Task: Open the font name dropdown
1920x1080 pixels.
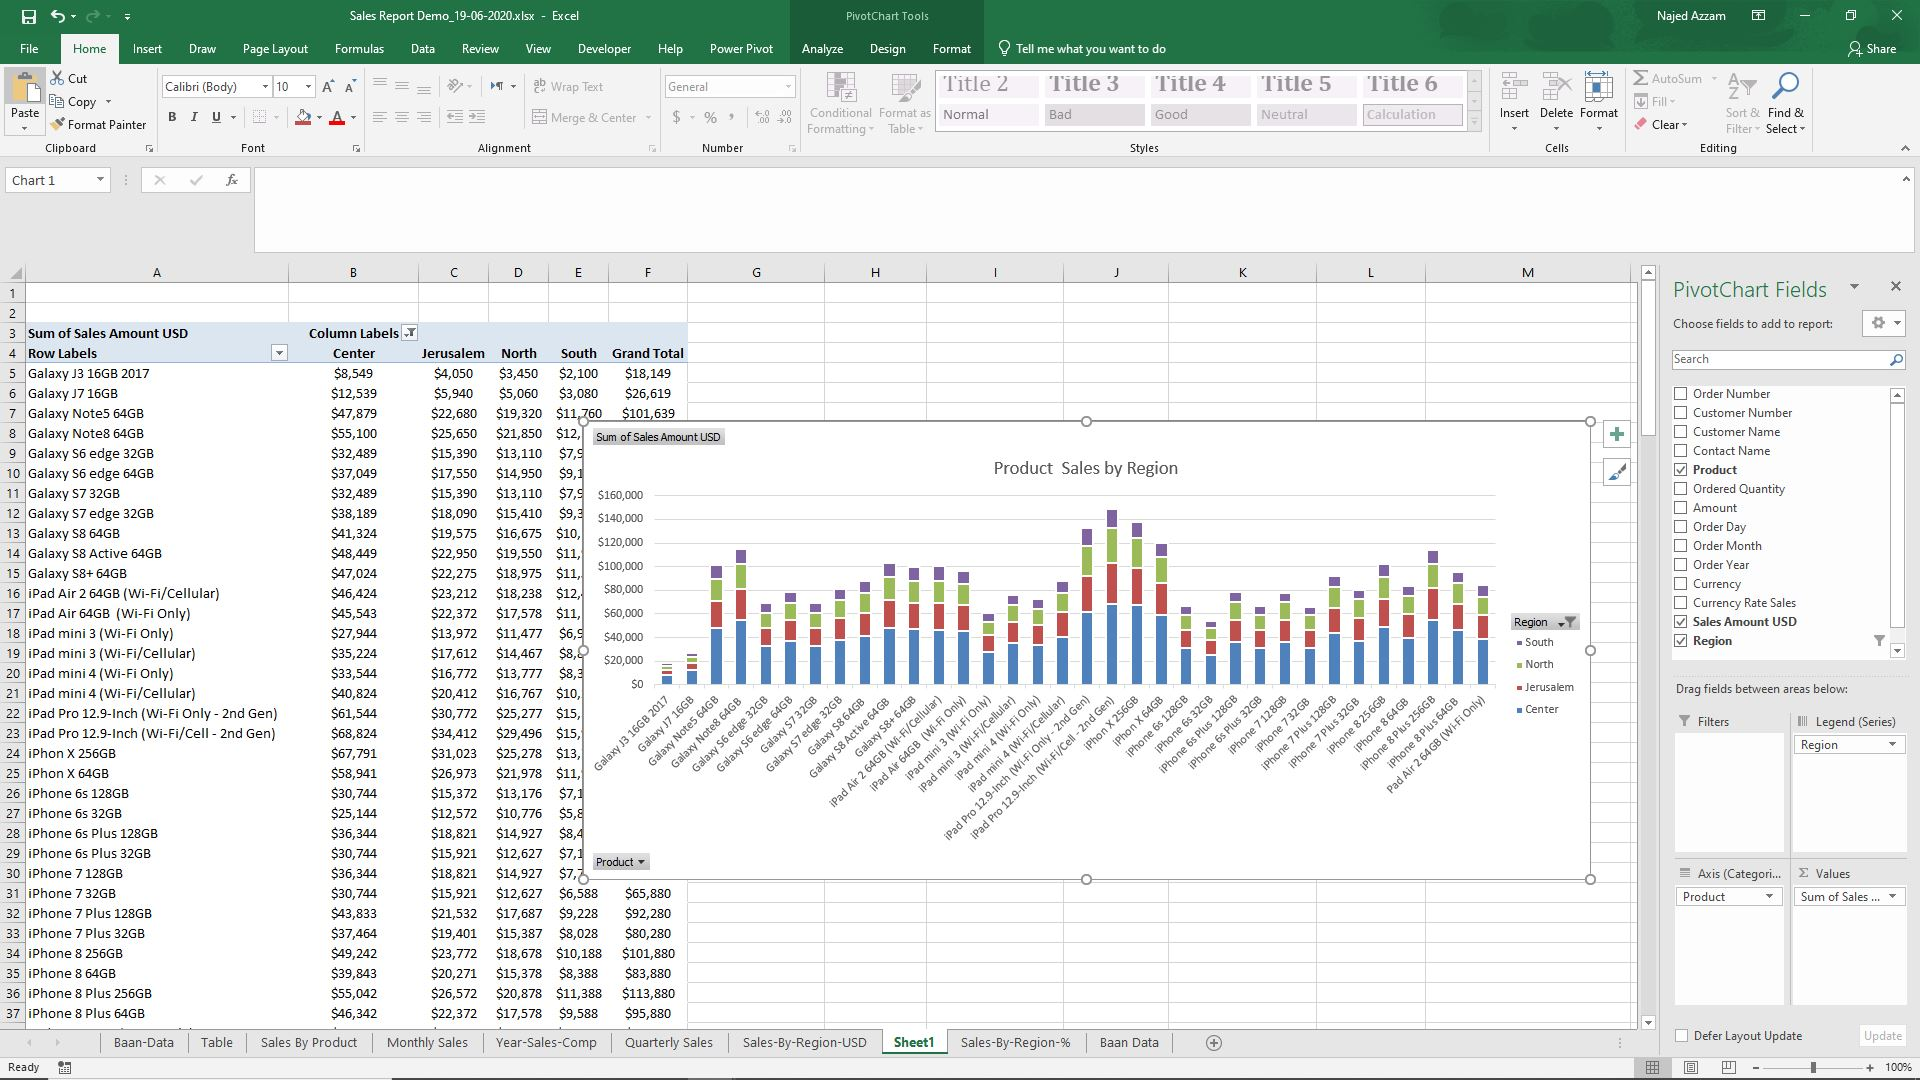Action: coord(265,87)
